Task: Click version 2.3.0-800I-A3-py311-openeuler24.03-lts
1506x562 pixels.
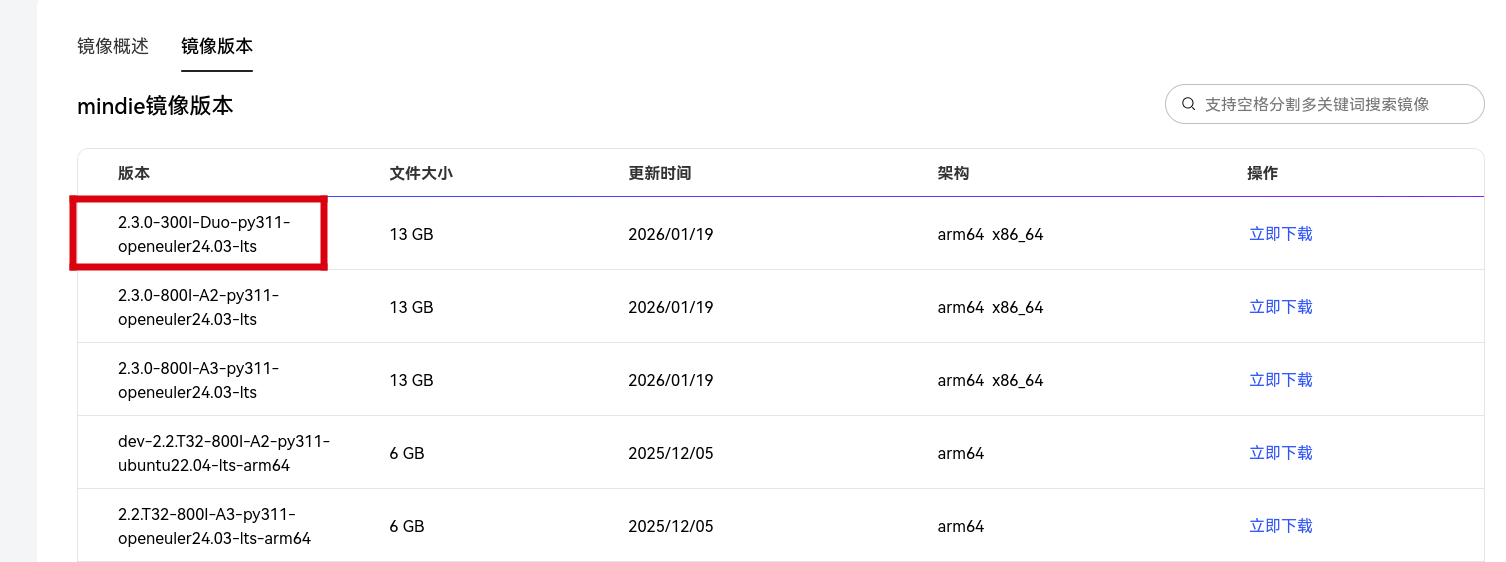Action: pos(198,380)
